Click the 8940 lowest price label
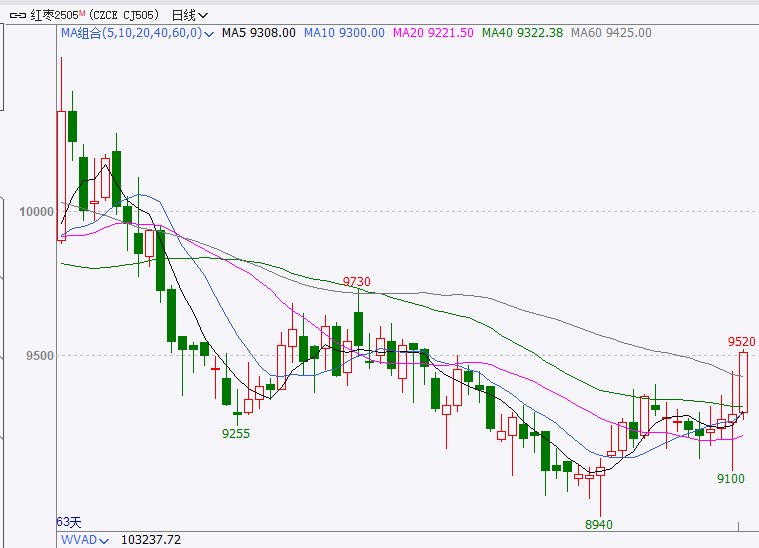The width and height of the screenshot is (759, 548). (x=599, y=524)
